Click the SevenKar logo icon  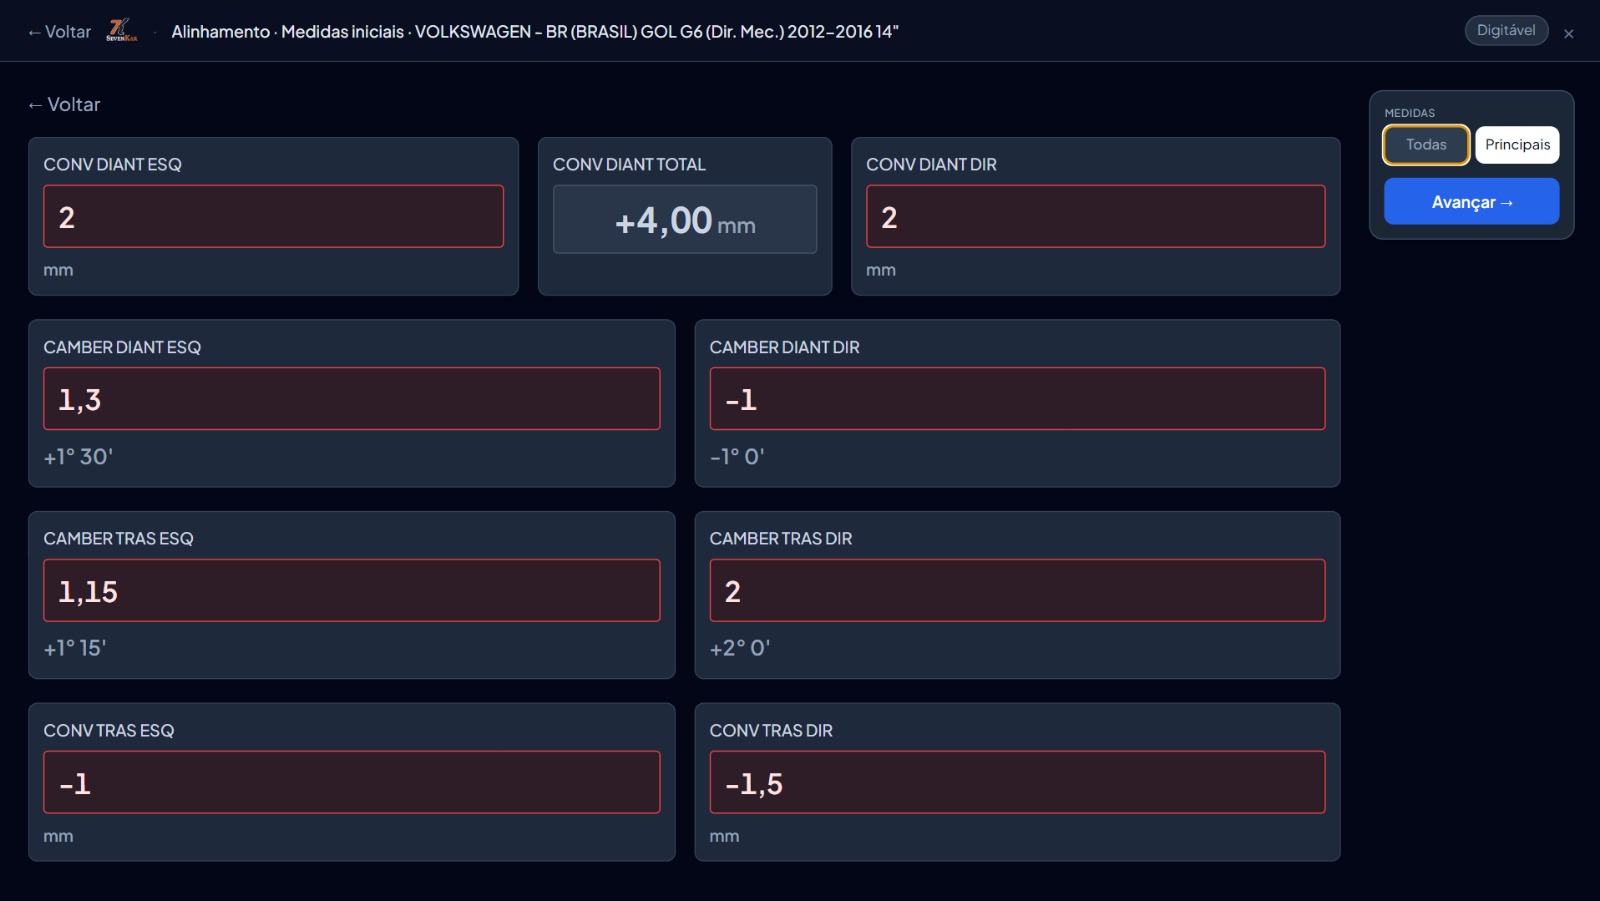tap(121, 31)
